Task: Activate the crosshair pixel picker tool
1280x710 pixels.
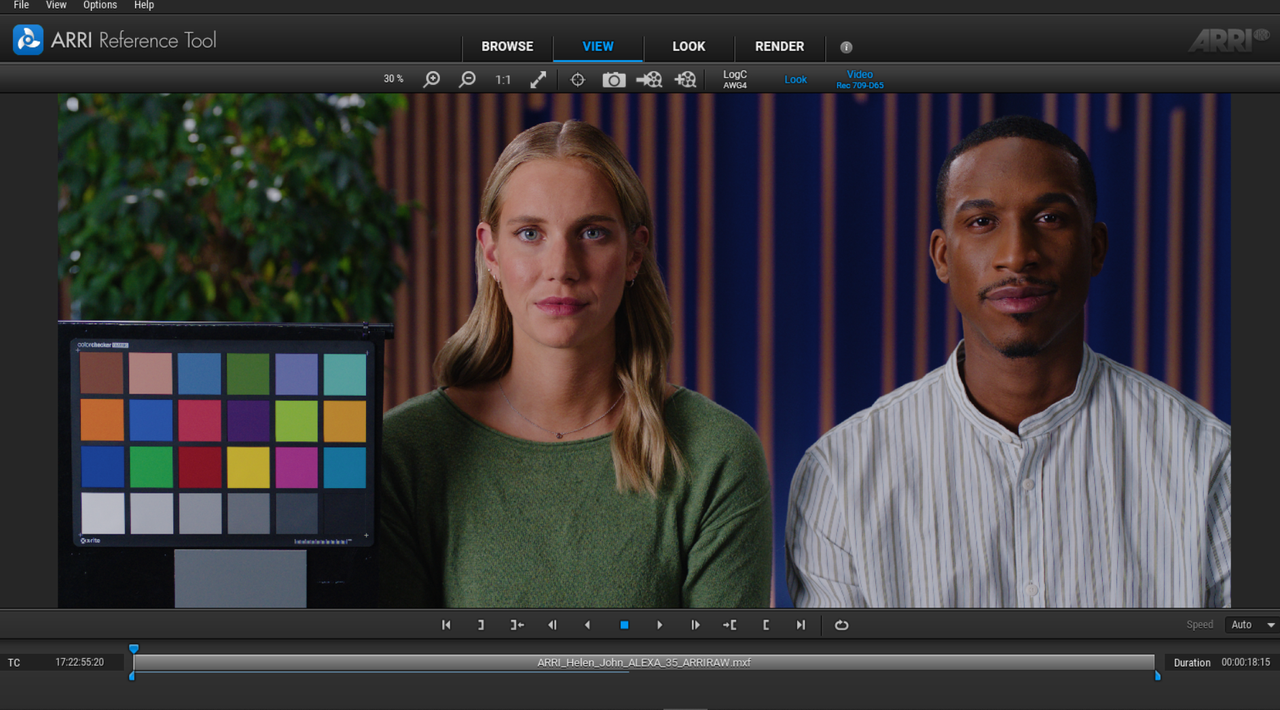Action: pos(577,79)
